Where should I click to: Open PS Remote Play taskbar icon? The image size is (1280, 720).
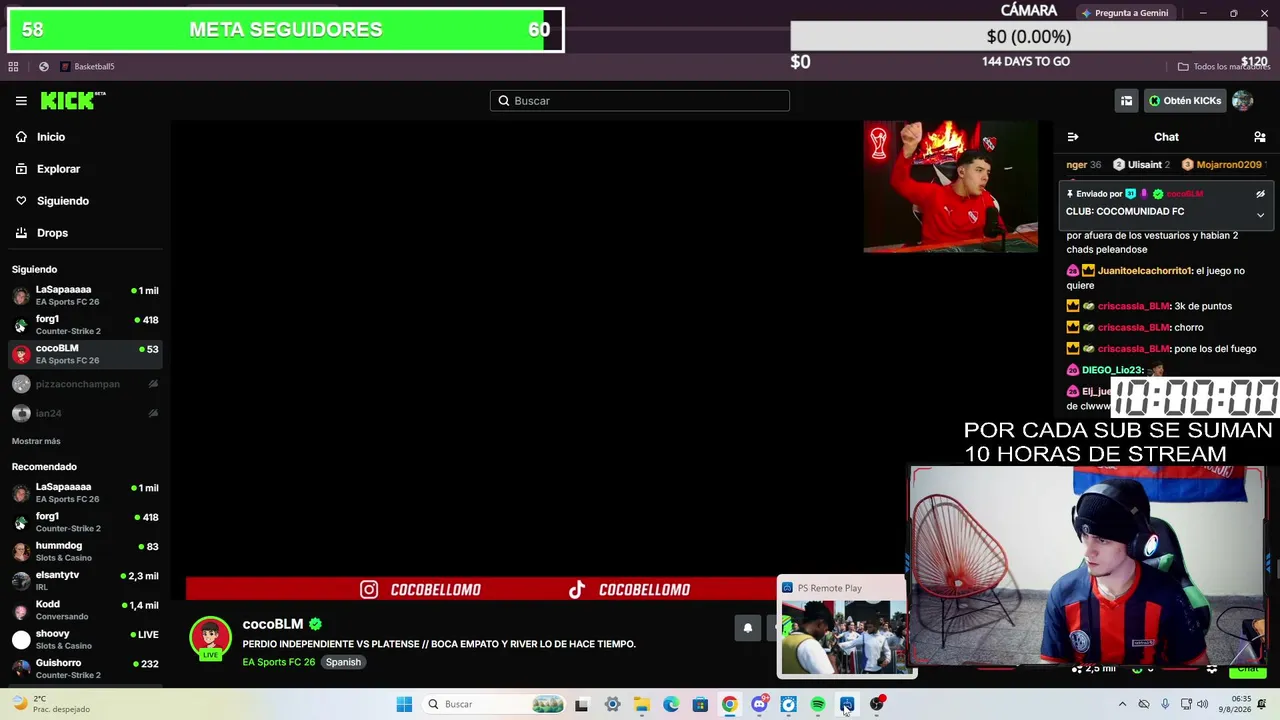pyautogui.click(x=847, y=704)
